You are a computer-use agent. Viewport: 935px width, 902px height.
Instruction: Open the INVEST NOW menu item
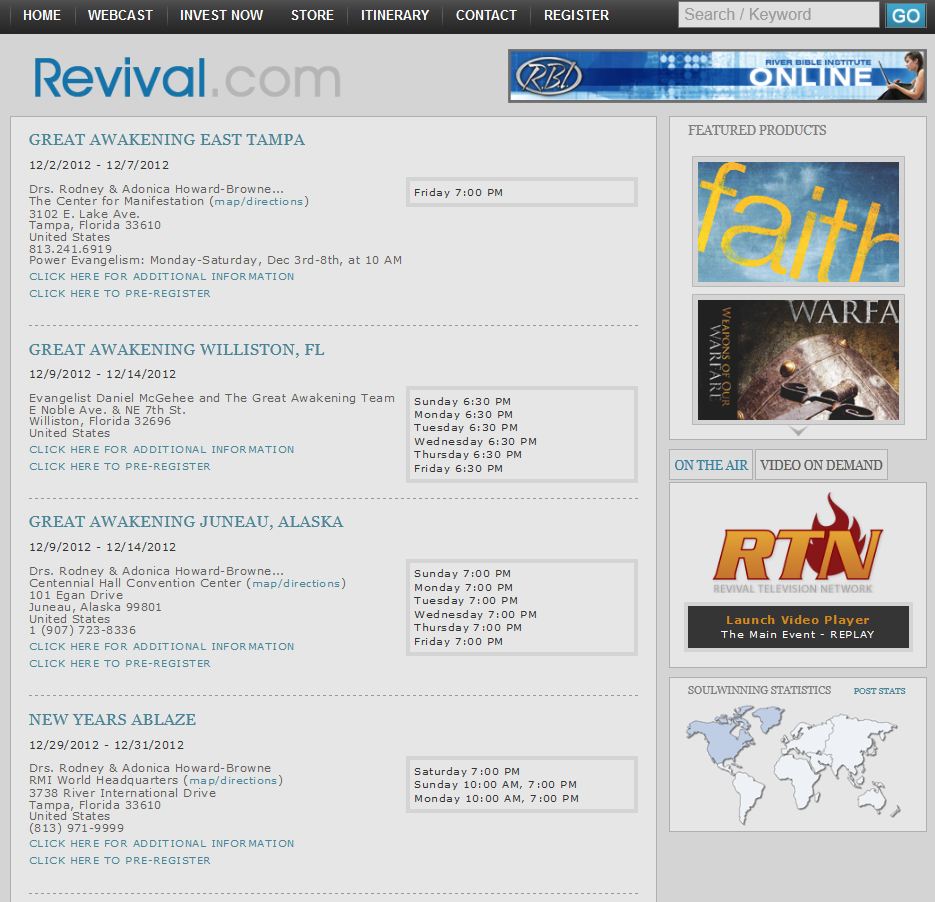(x=221, y=15)
